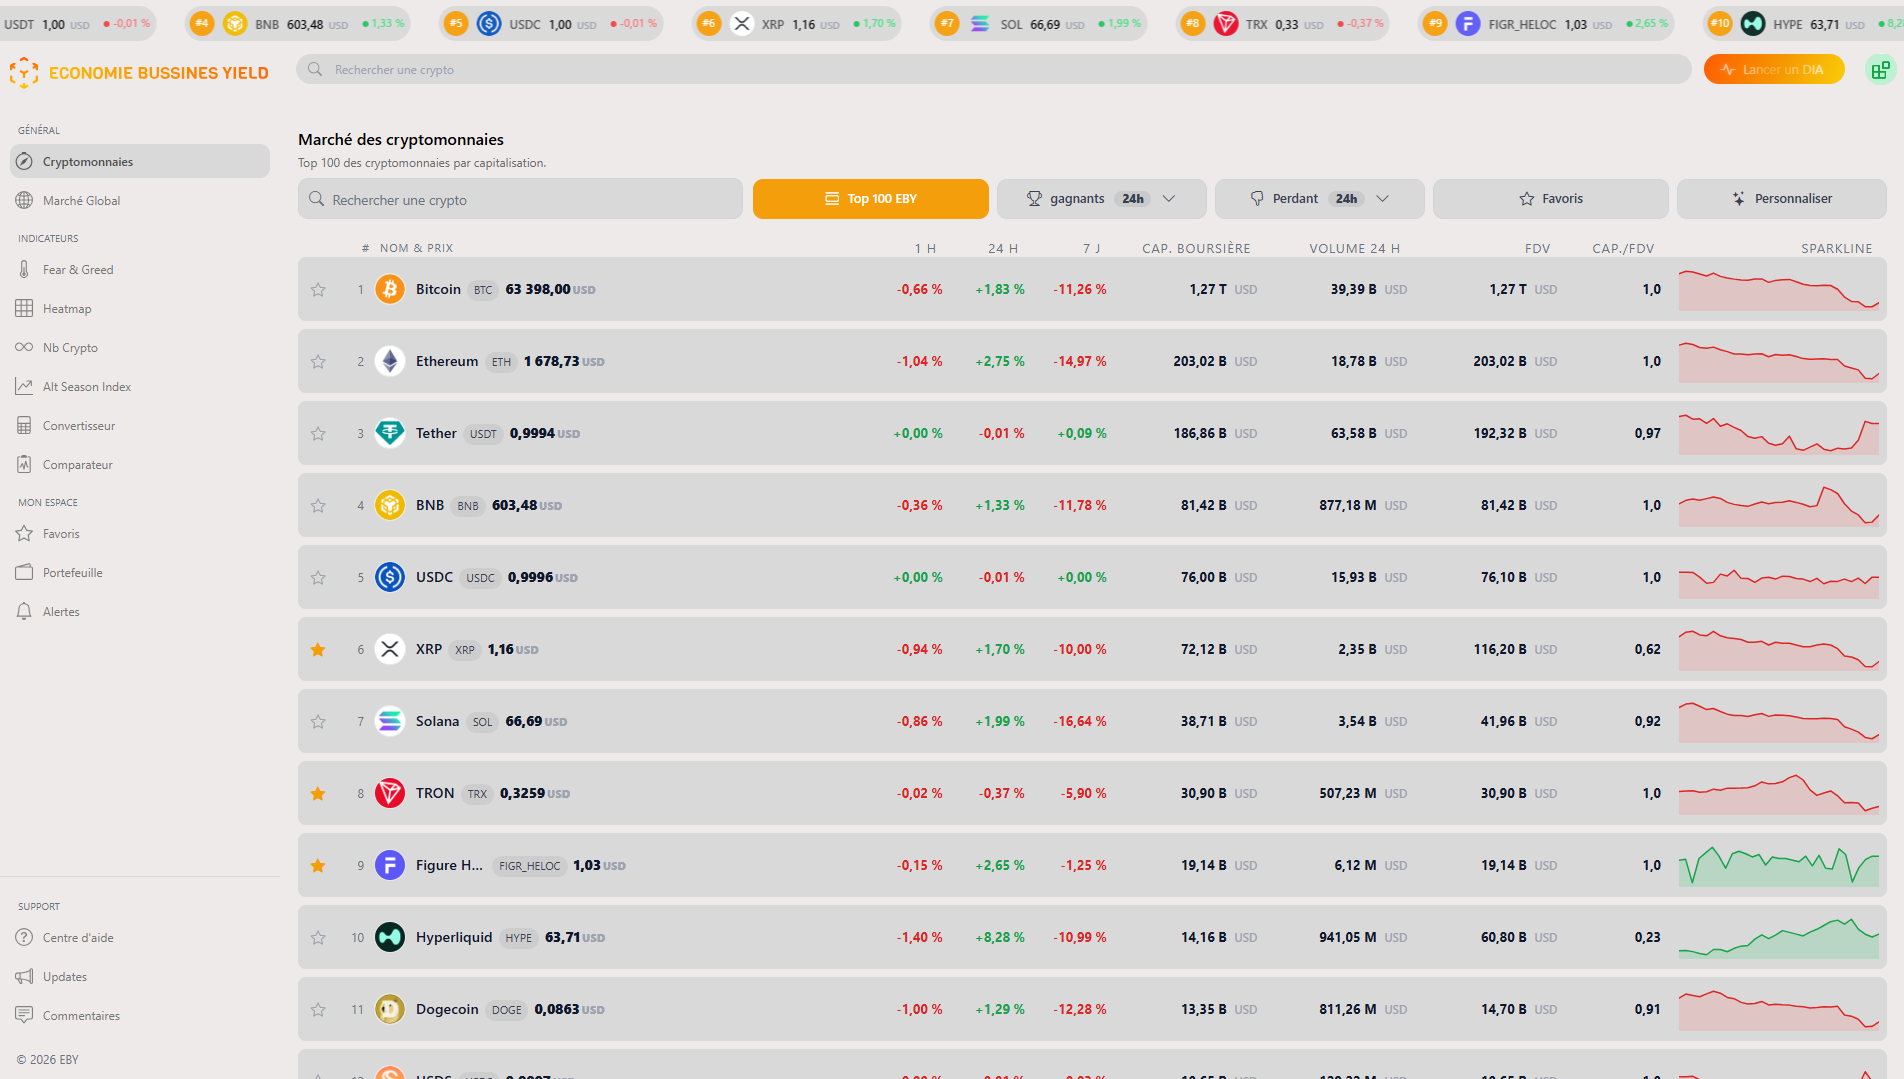
Task: Open the Centre d'aide question icon
Action: [x=24, y=937]
